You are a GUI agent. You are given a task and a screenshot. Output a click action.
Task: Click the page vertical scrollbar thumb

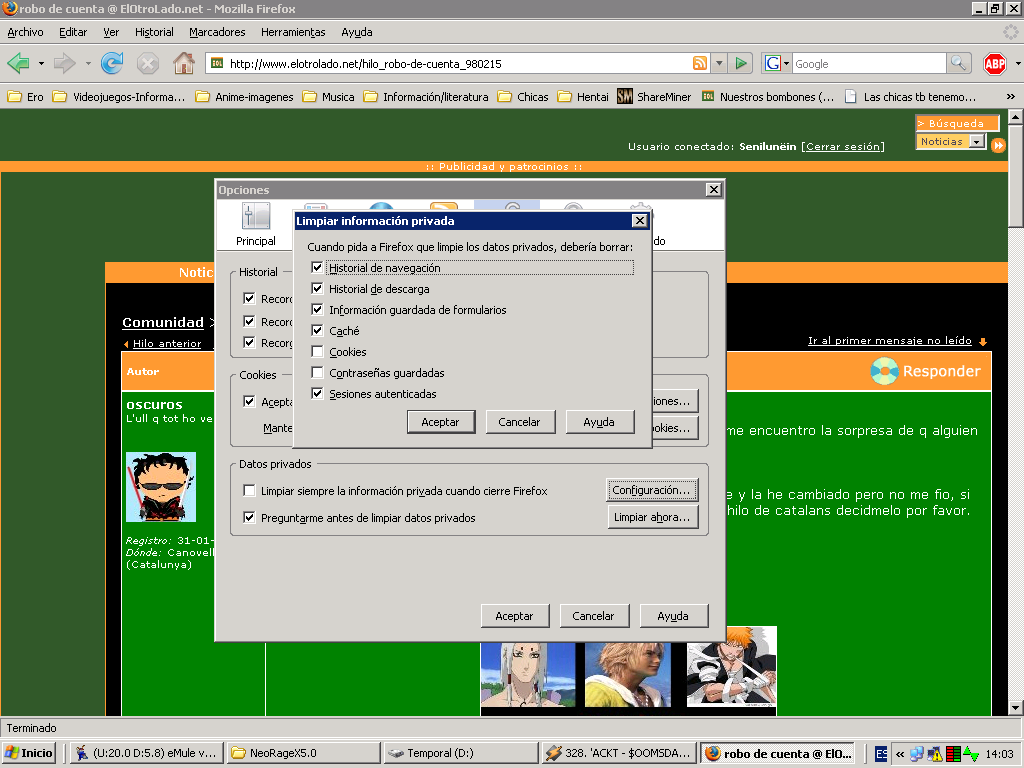pyautogui.click(x=1015, y=176)
